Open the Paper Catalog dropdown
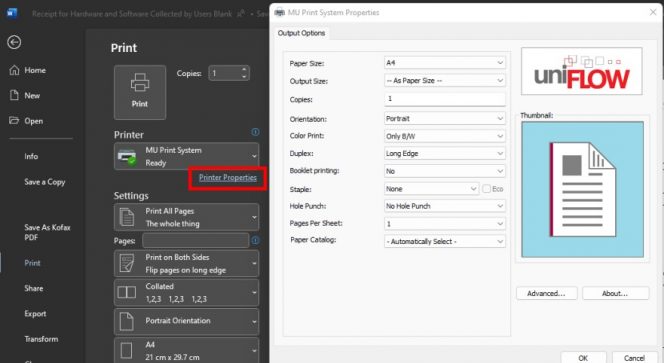The width and height of the screenshot is (664, 363). point(445,241)
